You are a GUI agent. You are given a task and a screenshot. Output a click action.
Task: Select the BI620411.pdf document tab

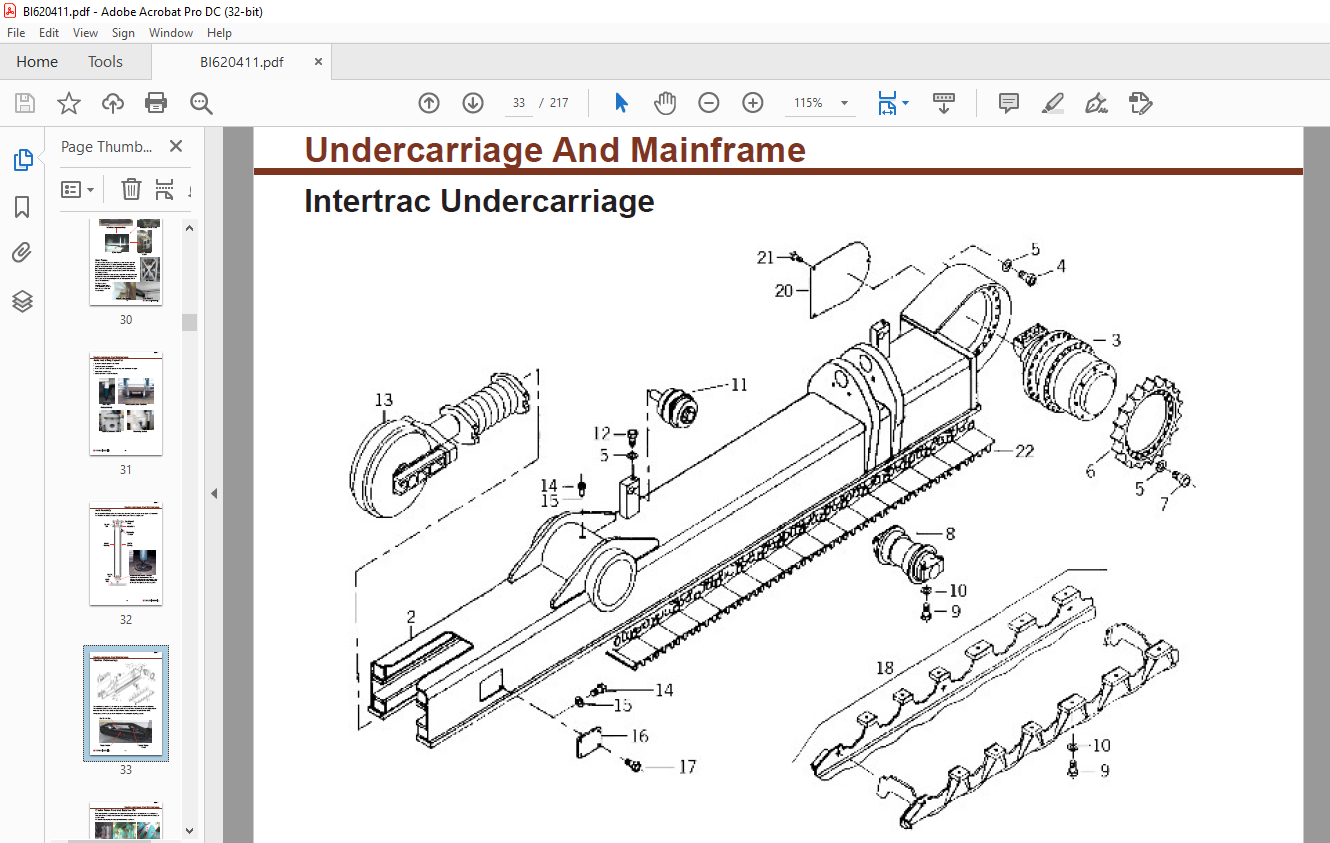(x=242, y=62)
